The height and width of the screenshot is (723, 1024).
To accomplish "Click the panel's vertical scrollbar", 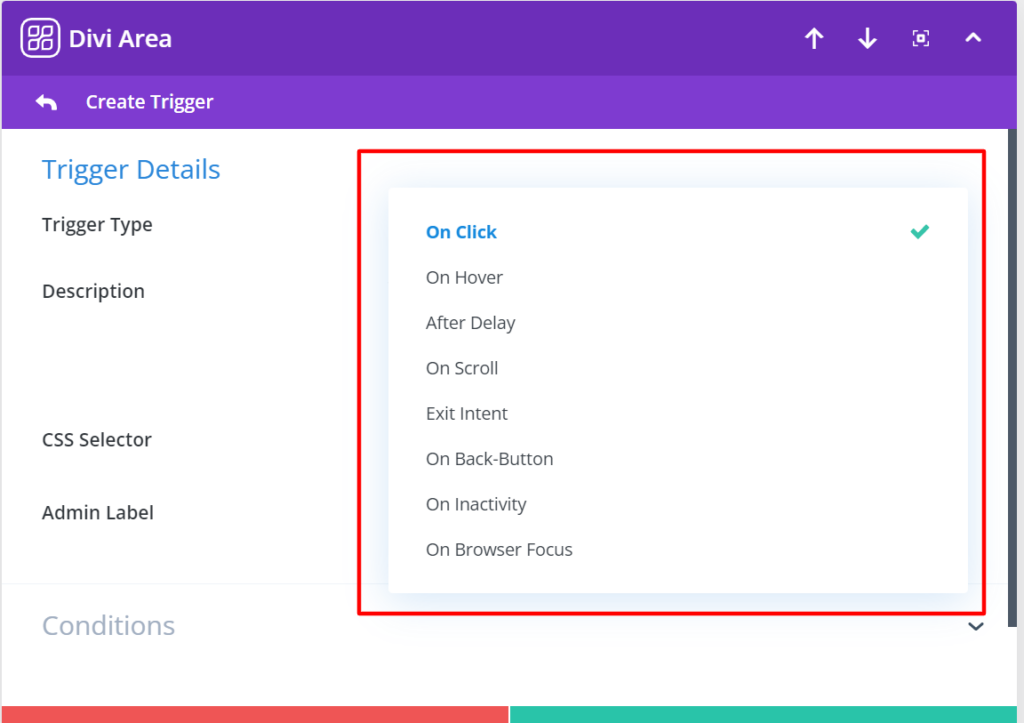I will click(x=1012, y=378).
